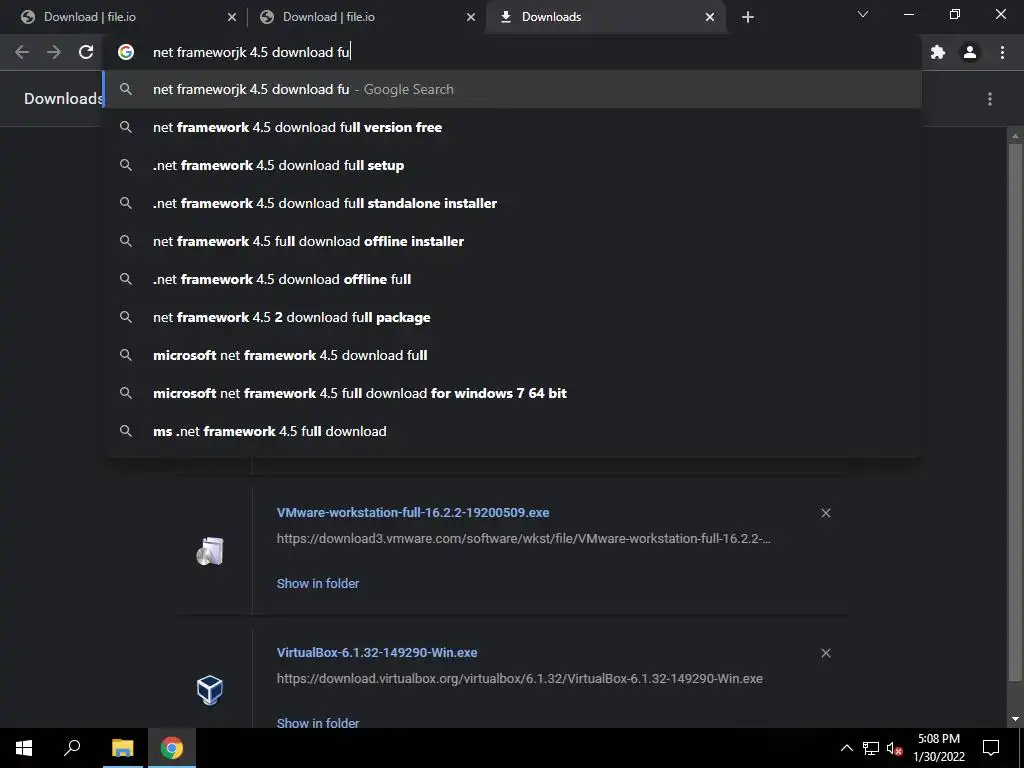The height and width of the screenshot is (768, 1024).
Task: Open the Chrome profile avatar
Action: coord(970,52)
